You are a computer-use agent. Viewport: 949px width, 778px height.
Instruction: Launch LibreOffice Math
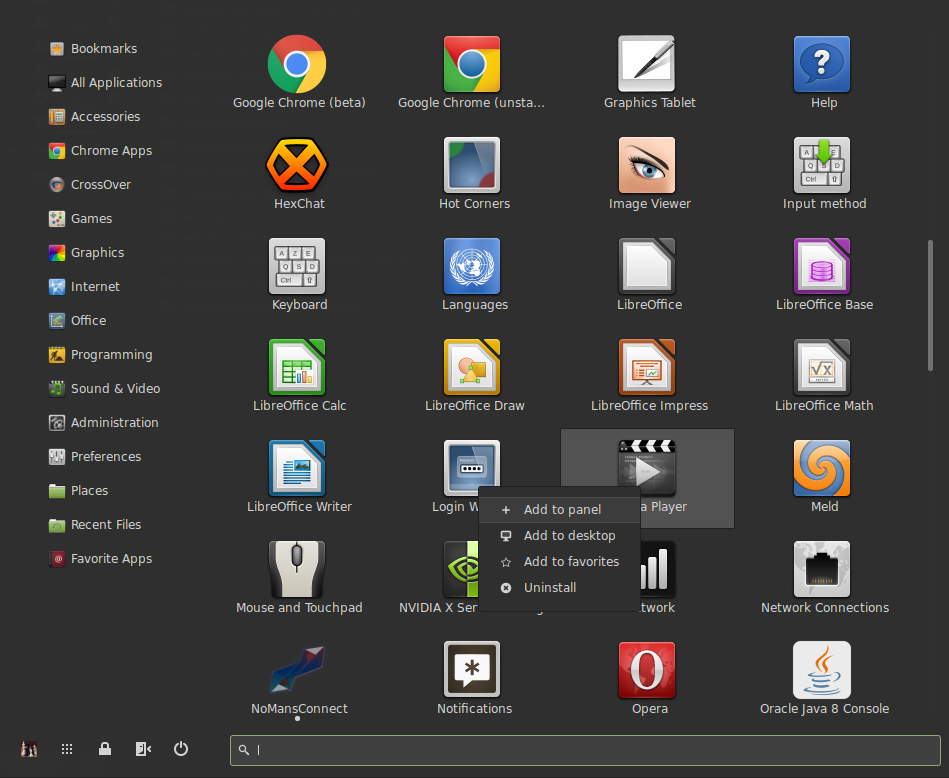point(822,375)
